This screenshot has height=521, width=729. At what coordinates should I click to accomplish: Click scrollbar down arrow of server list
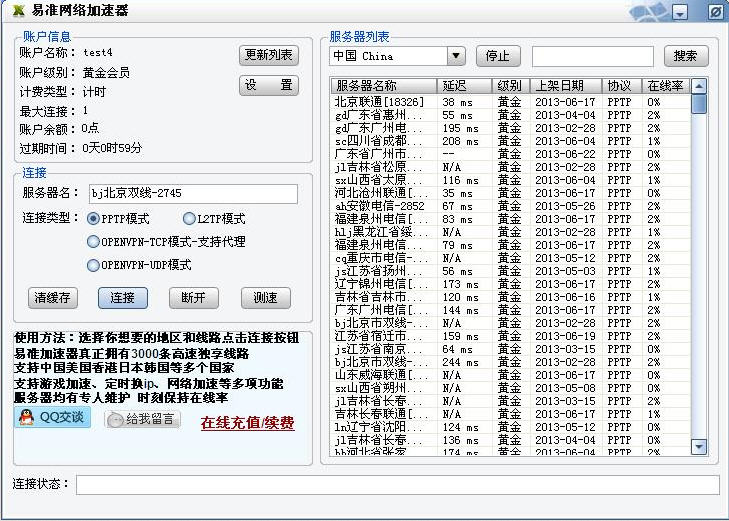click(699, 447)
